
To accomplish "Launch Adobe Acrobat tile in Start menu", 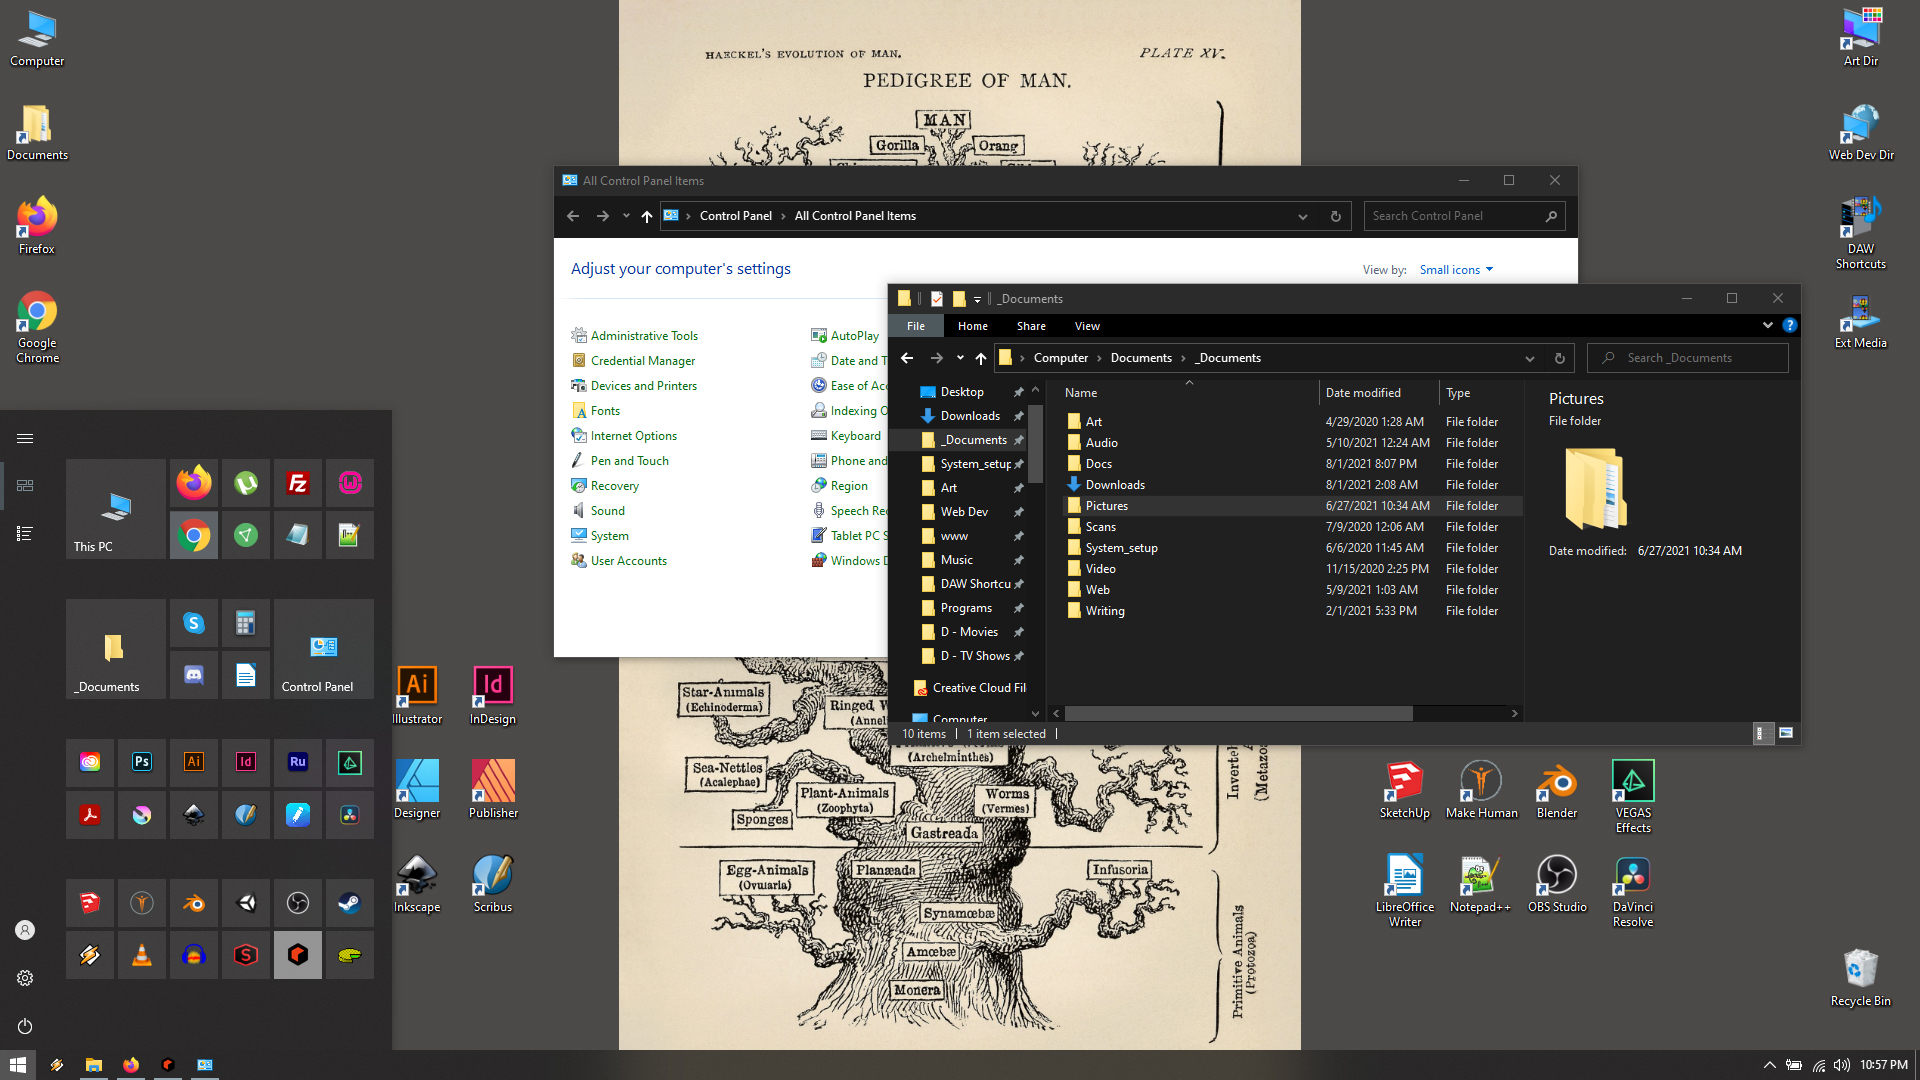I will tap(90, 815).
